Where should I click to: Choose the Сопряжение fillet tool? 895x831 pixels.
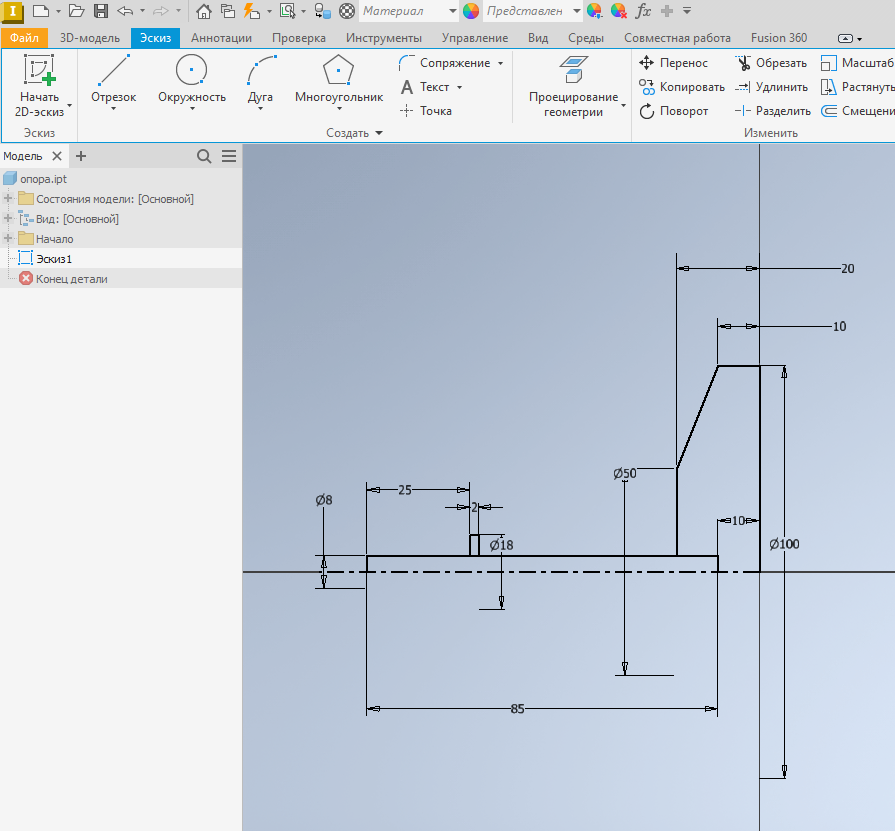445,63
